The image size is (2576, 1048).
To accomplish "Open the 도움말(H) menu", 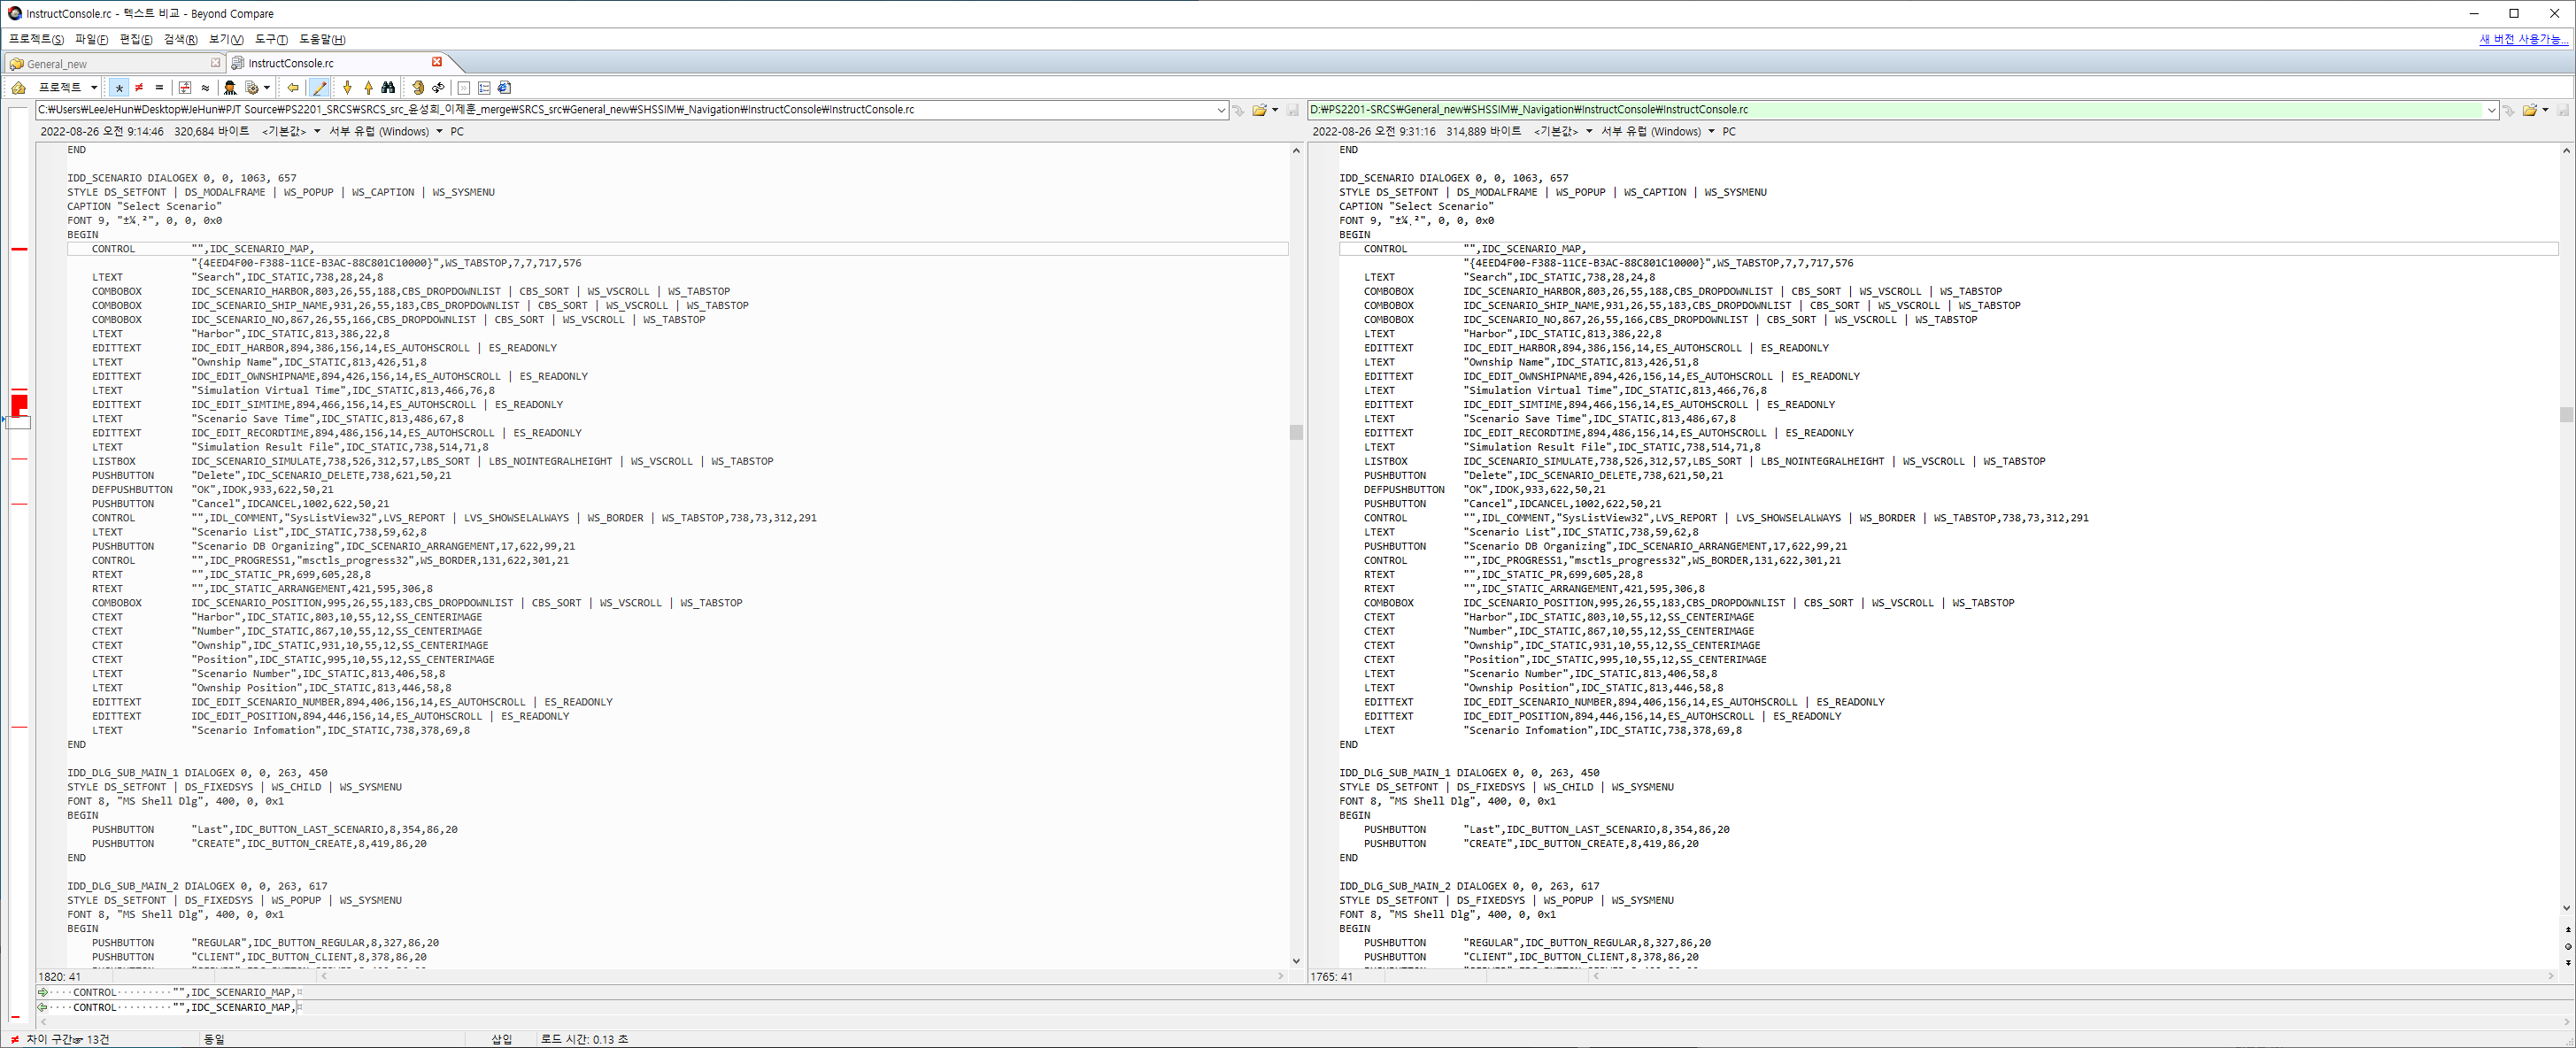I will tap(322, 39).
